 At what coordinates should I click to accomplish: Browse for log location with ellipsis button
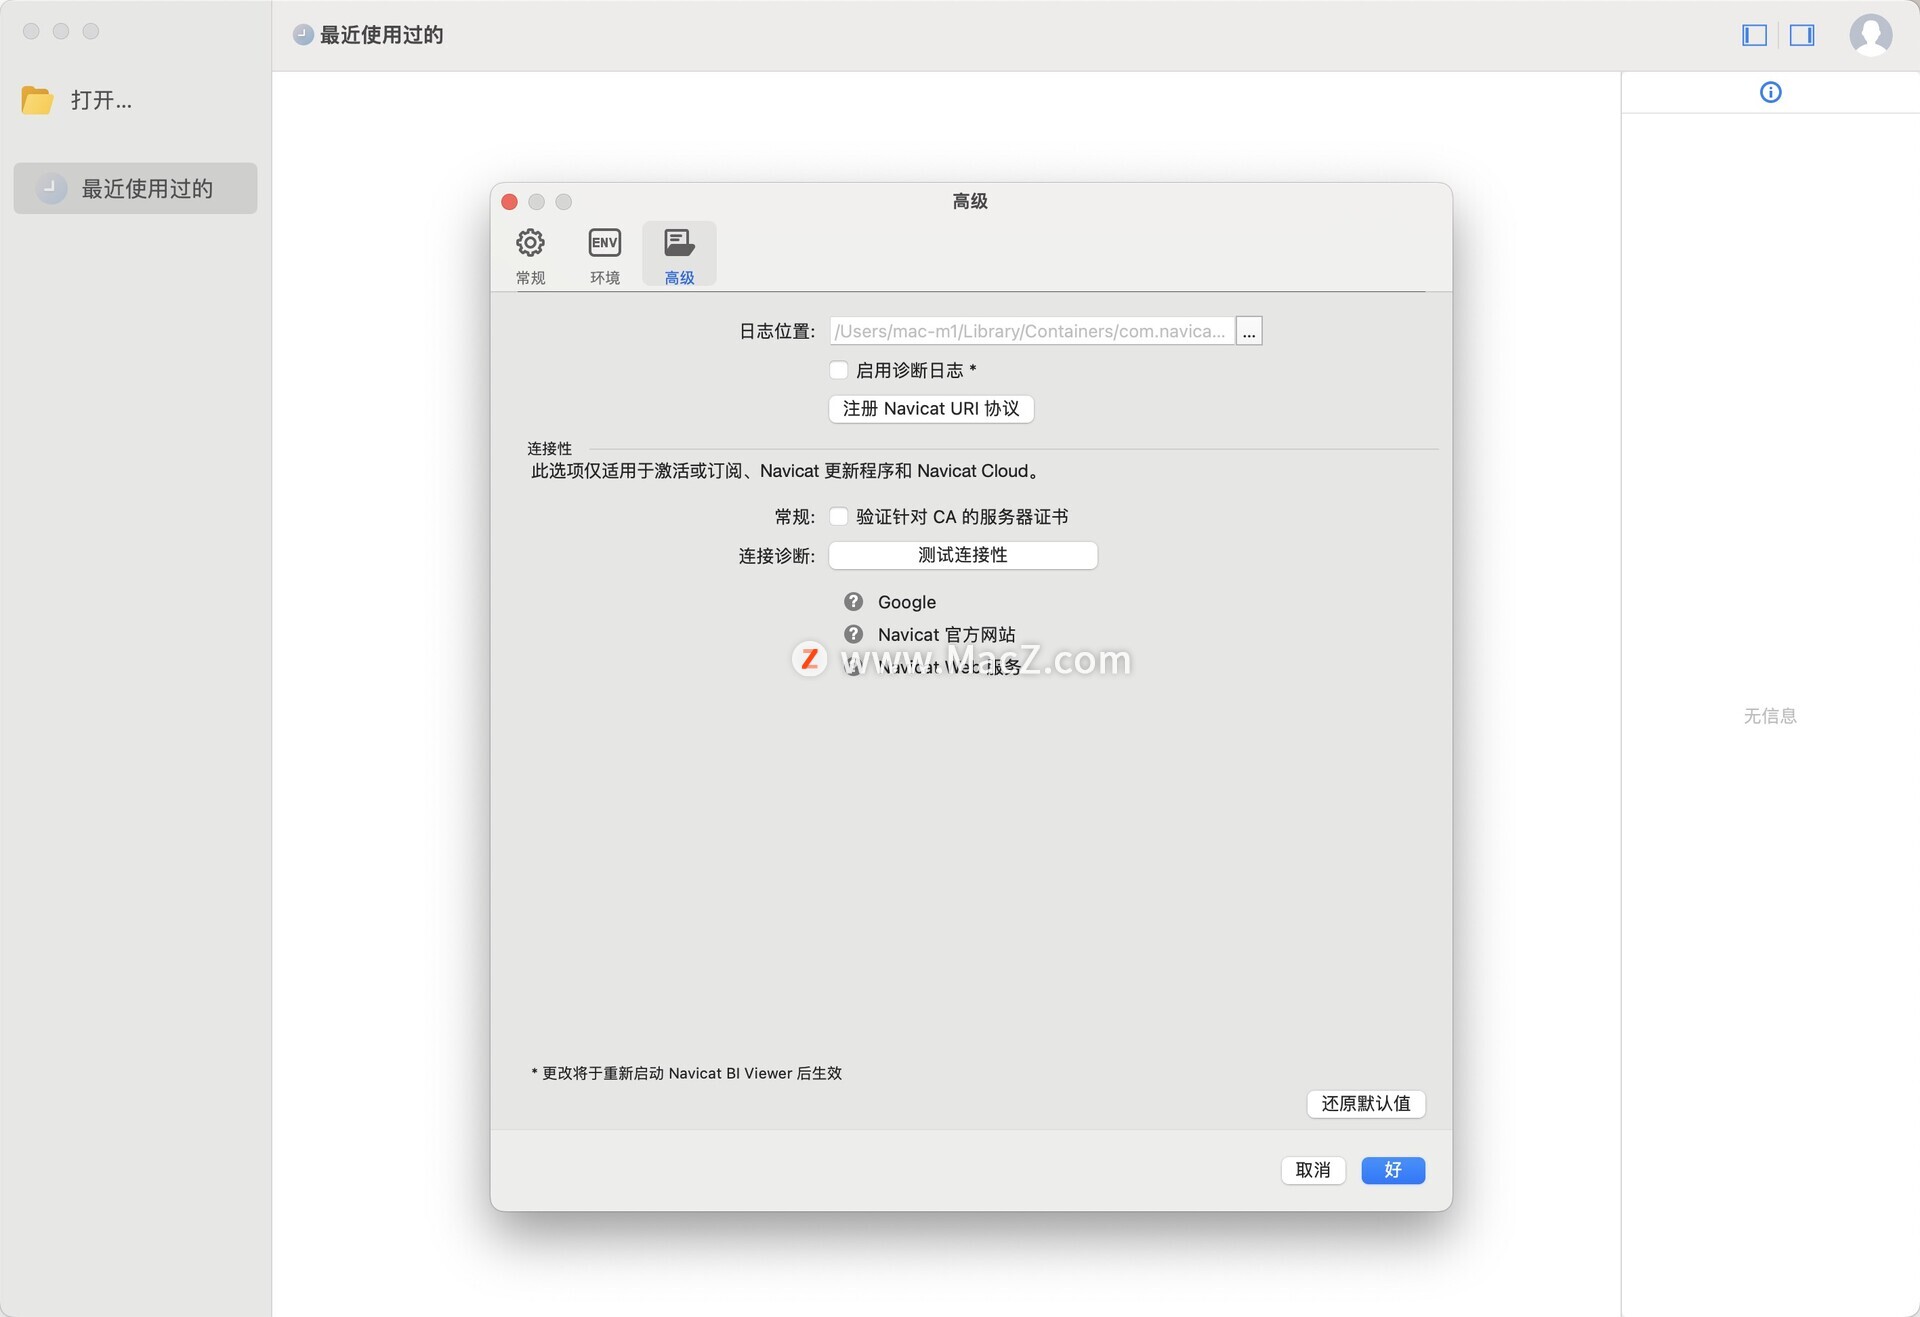click(1249, 331)
